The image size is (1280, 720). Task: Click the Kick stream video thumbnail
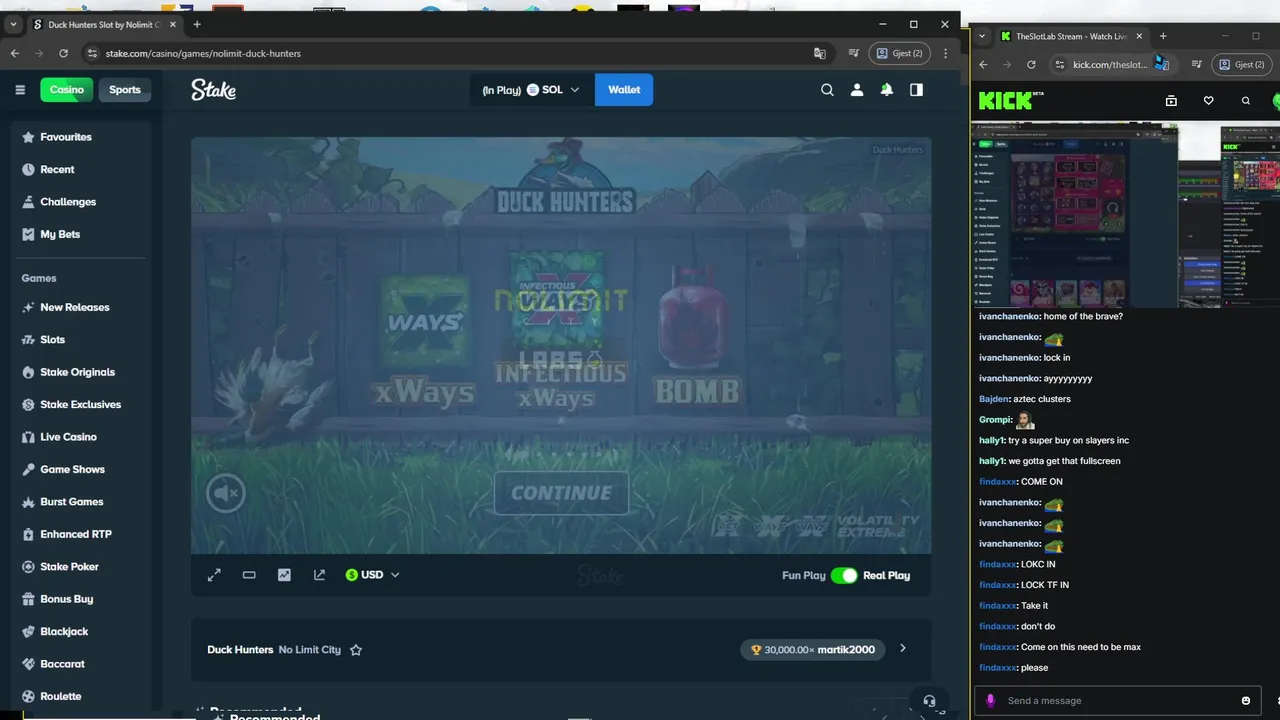tap(1125, 215)
